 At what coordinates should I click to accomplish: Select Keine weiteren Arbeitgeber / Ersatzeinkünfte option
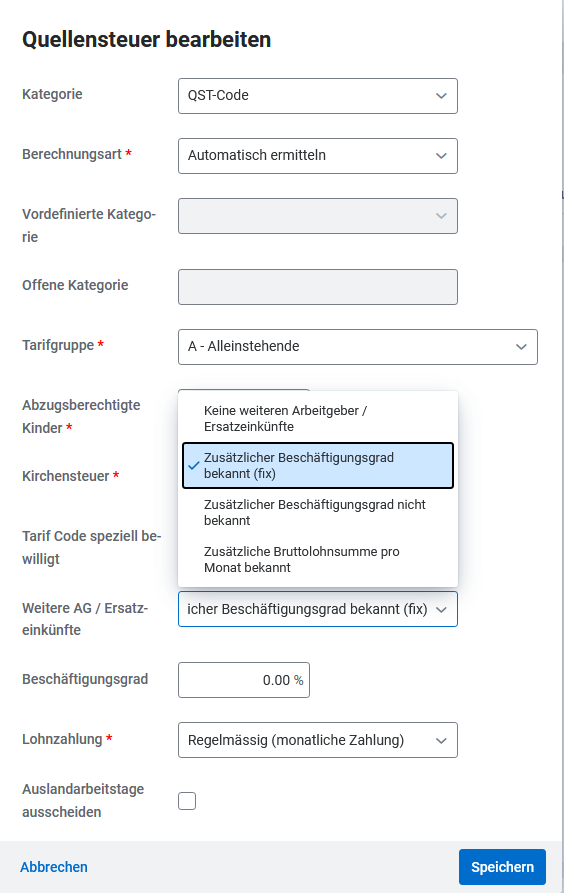[317, 419]
